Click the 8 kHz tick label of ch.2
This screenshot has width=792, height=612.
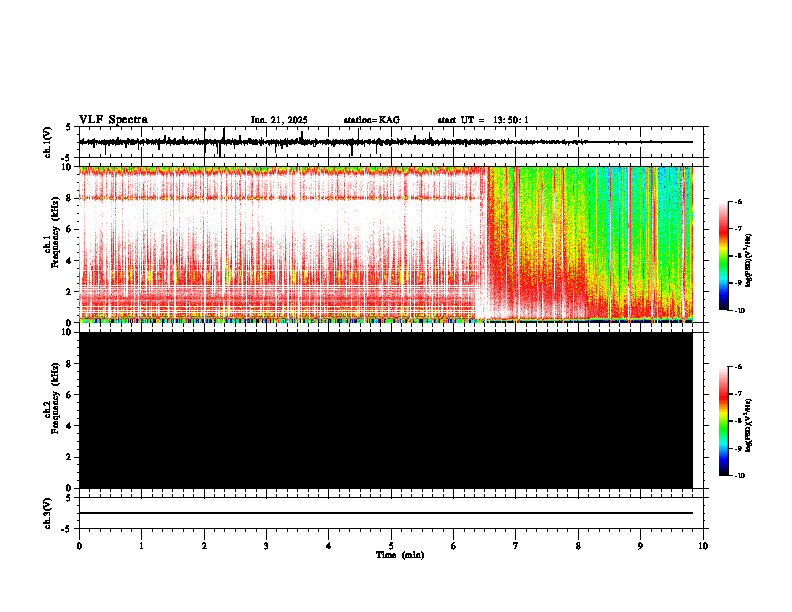(x=70, y=364)
